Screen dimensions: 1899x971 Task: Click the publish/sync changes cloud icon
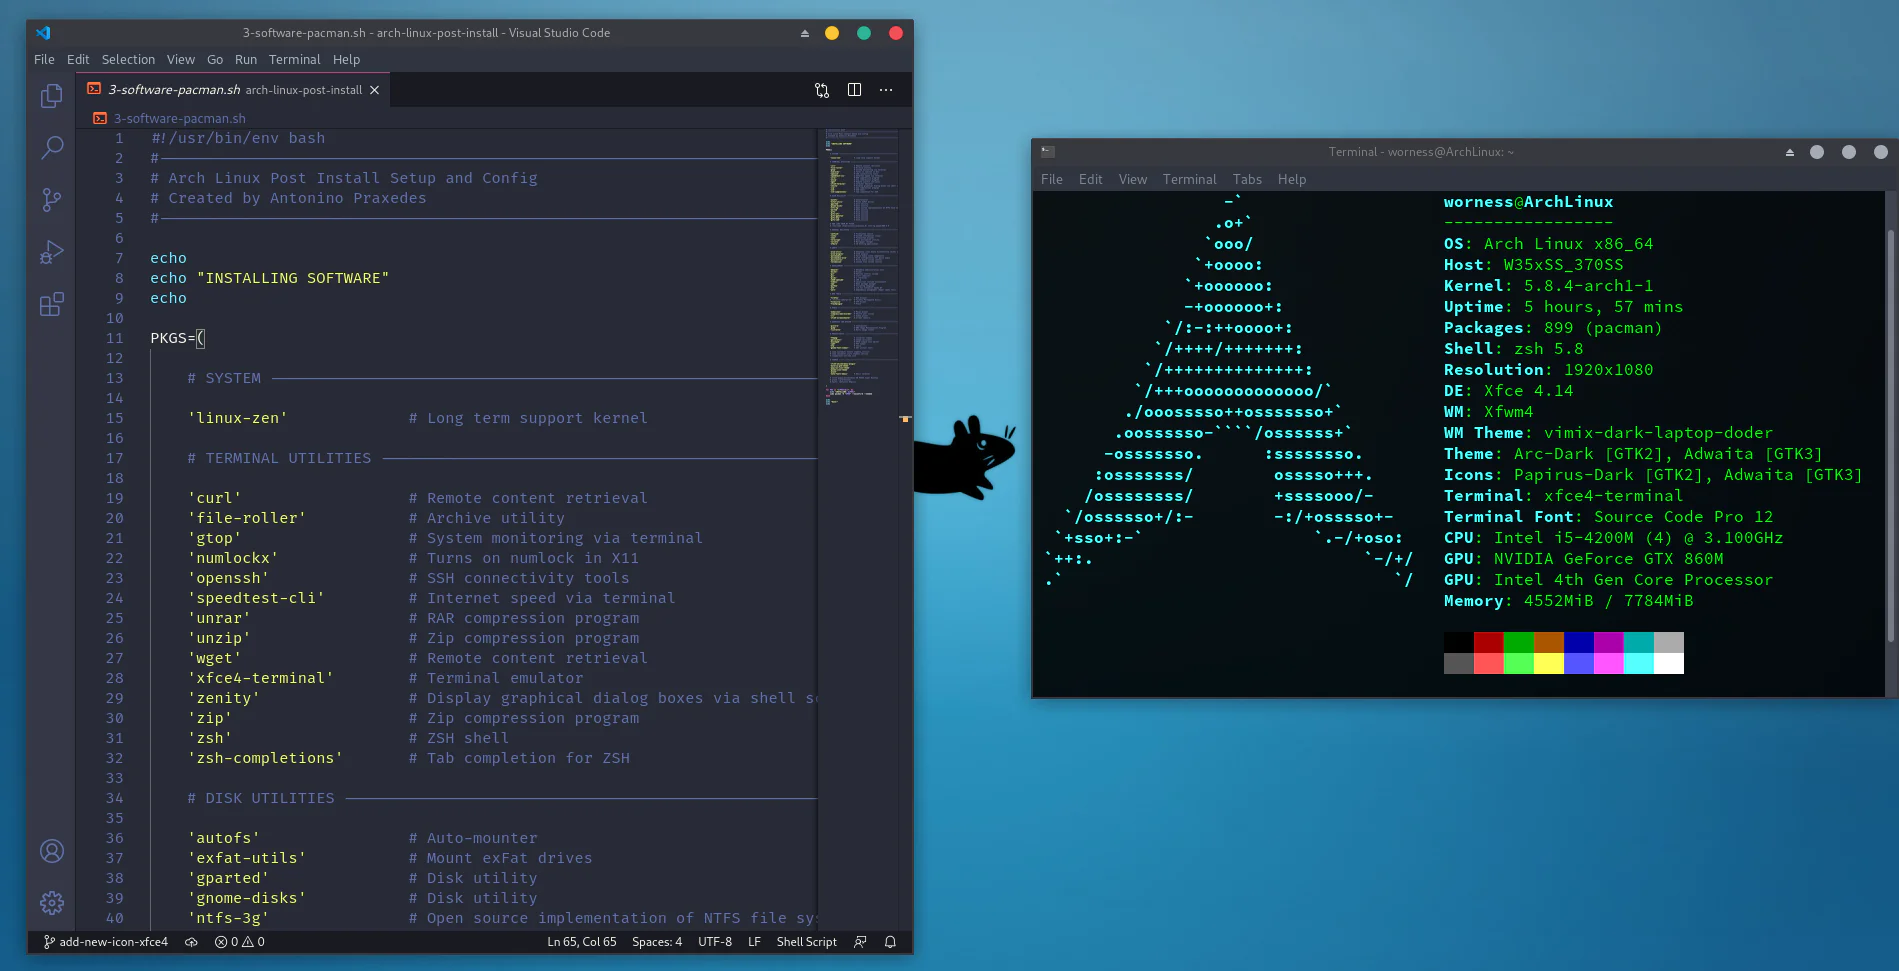tap(191, 941)
